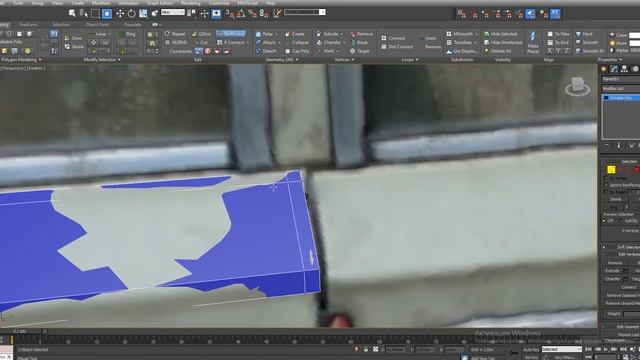
Task: Toggle By Angle checkbox
Action: click(606, 192)
